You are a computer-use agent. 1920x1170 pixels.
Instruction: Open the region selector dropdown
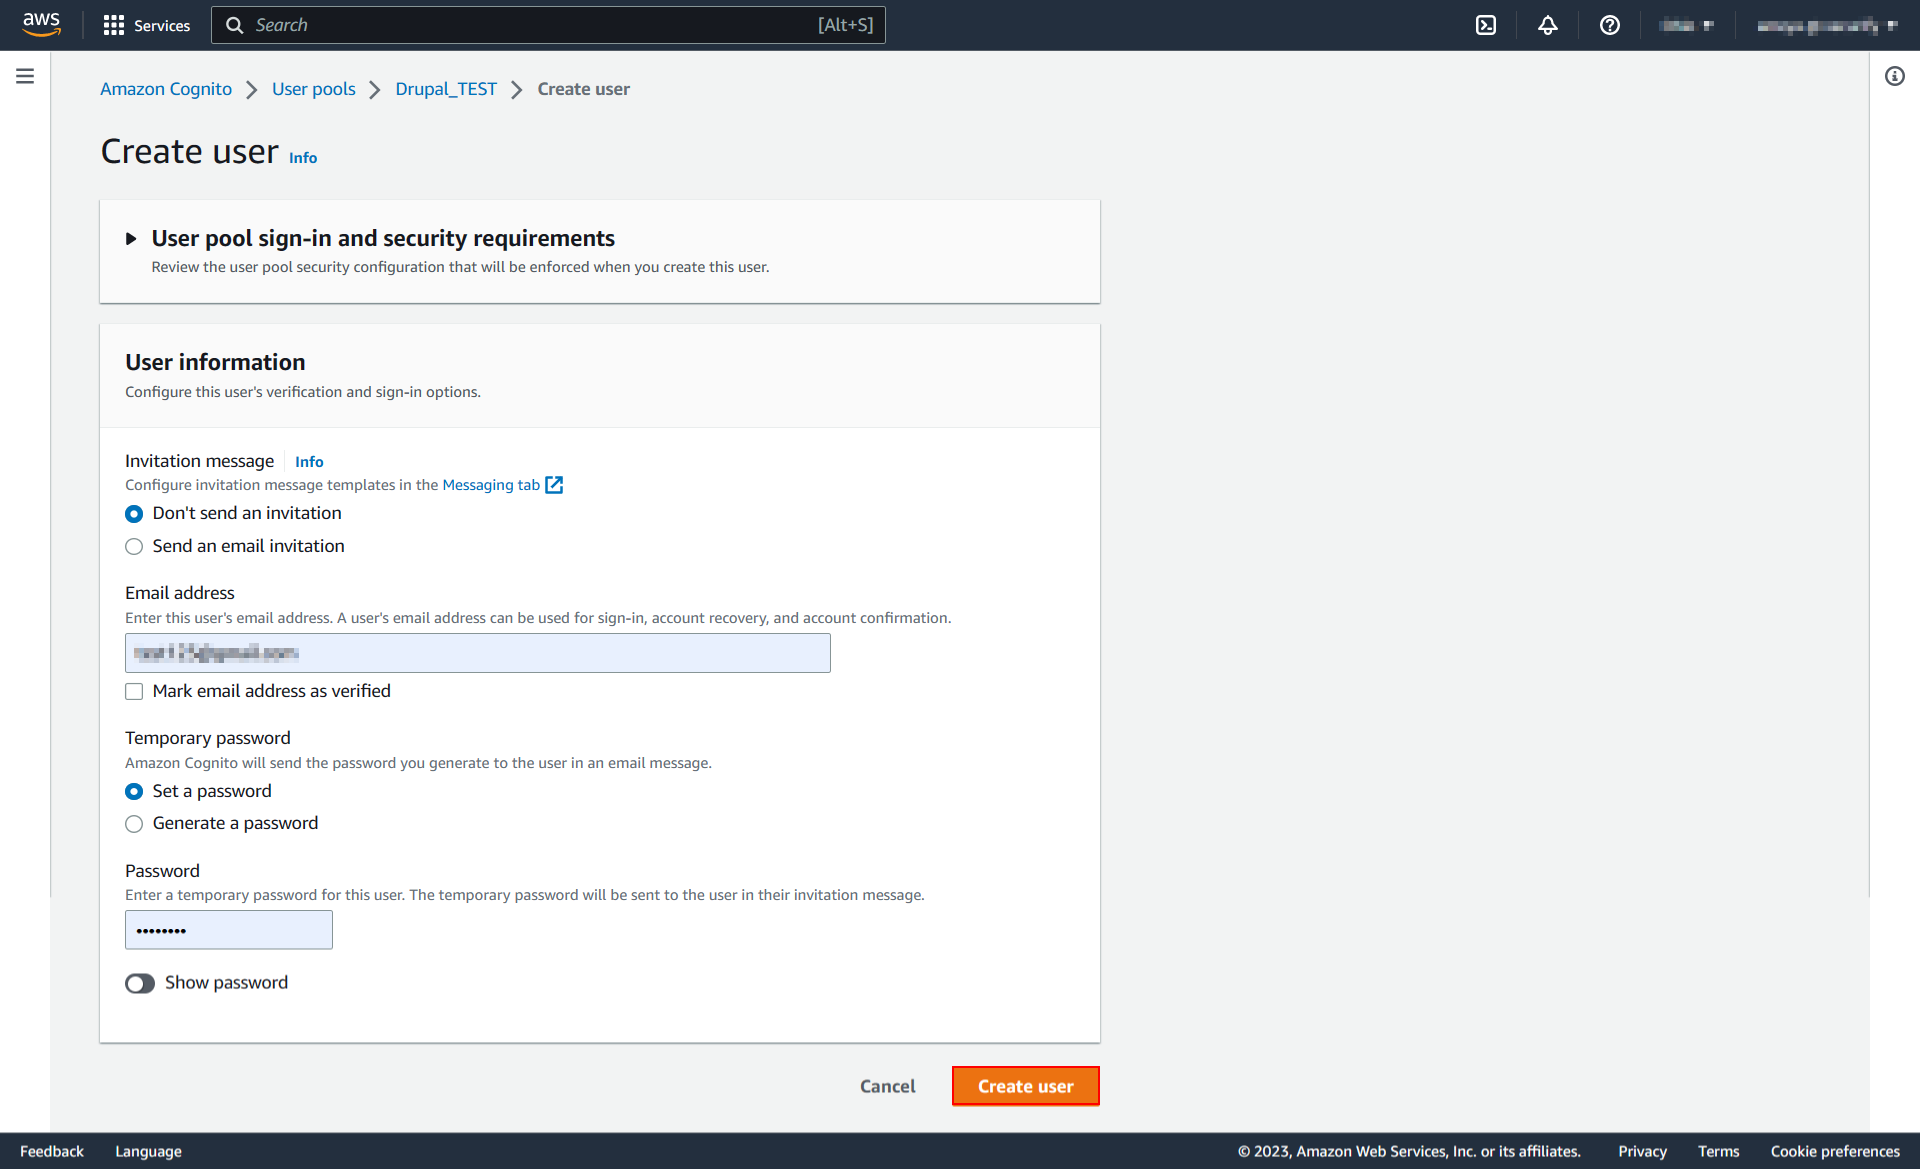[x=1687, y=25]
